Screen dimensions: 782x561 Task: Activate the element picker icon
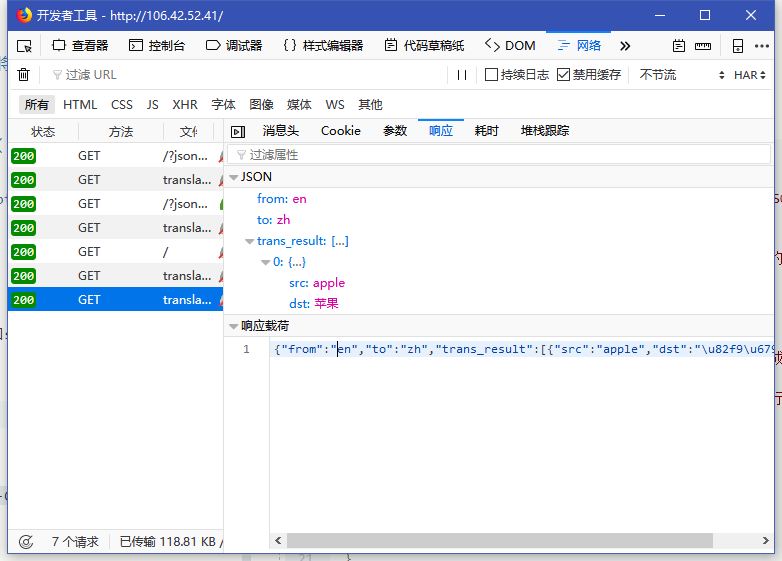[24, 46]
